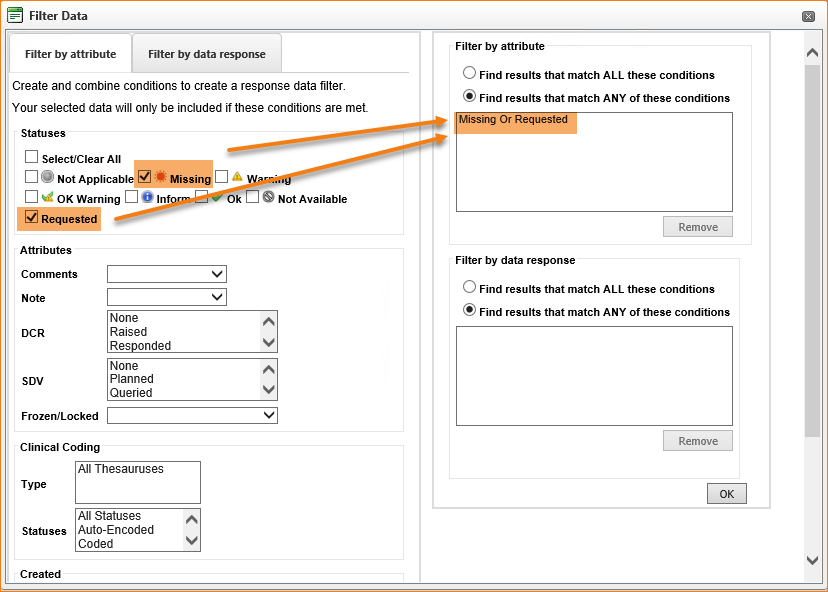Screen dimensions: 828x592
Task: Click down arrow in SDV list
Action: coord(268,390)
